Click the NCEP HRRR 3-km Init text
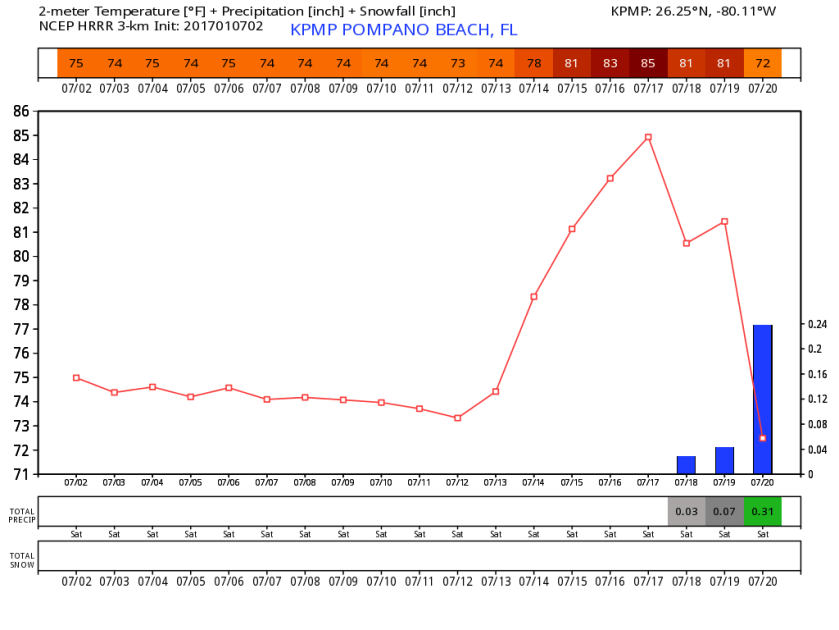The height and width of the screenshot is (630, 839). (150, 26)
